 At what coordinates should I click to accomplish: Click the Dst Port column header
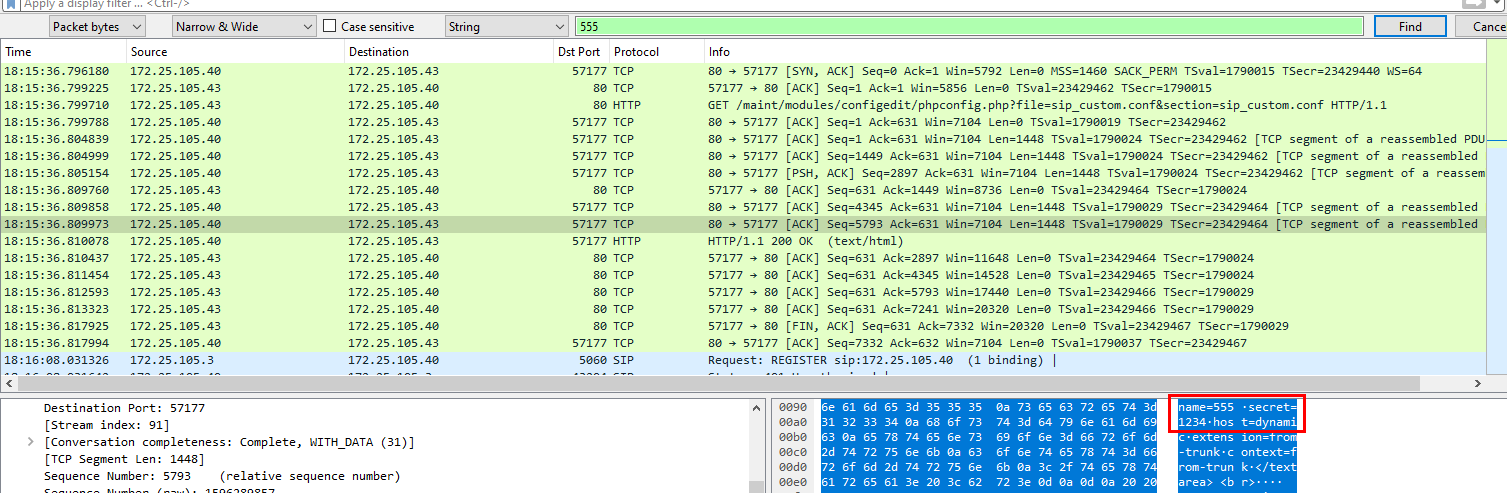point(580,51)
